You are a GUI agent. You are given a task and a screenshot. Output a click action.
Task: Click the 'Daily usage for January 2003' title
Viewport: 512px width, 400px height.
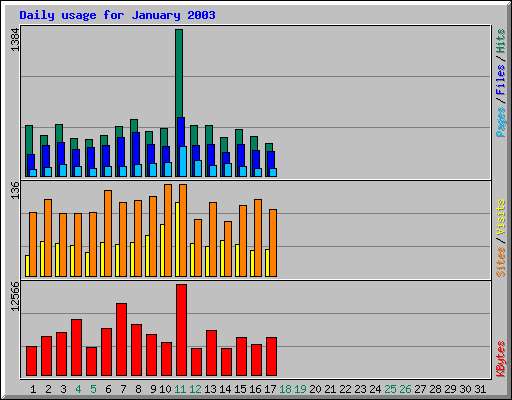tap(117, 15)
